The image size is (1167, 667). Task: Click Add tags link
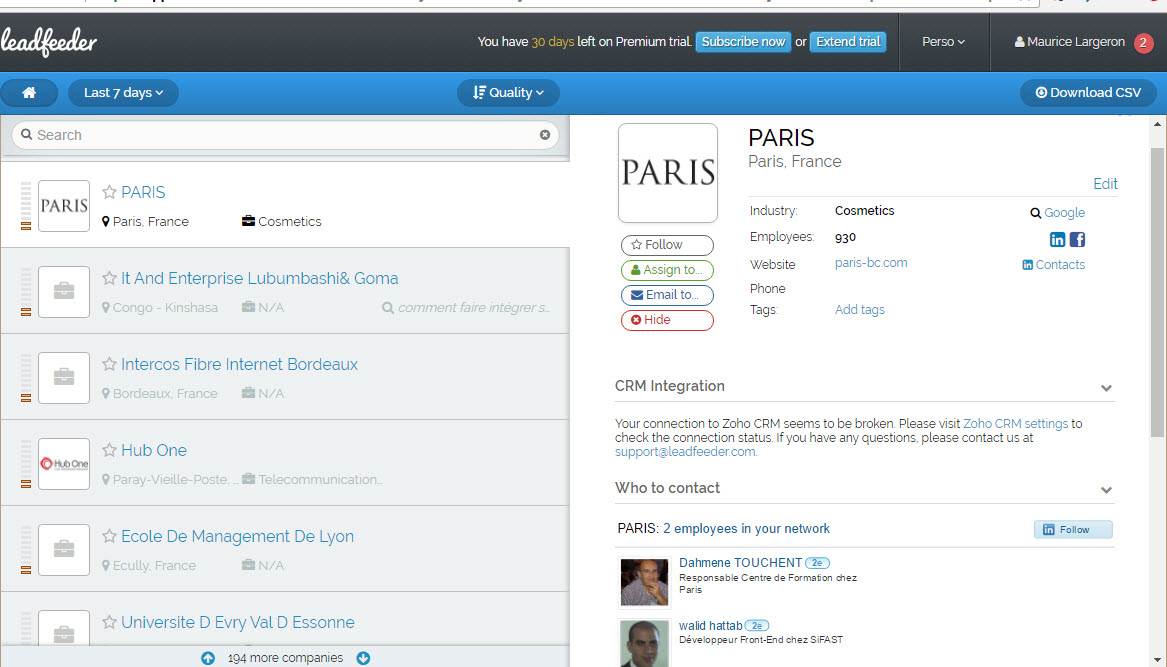point(860,310)
